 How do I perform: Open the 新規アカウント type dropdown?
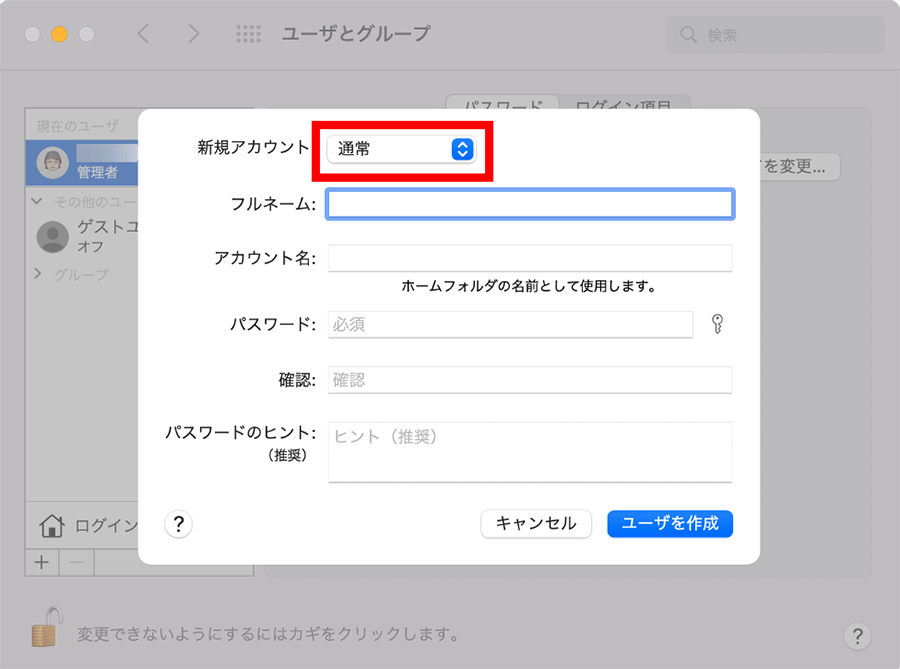click(401, 149)
